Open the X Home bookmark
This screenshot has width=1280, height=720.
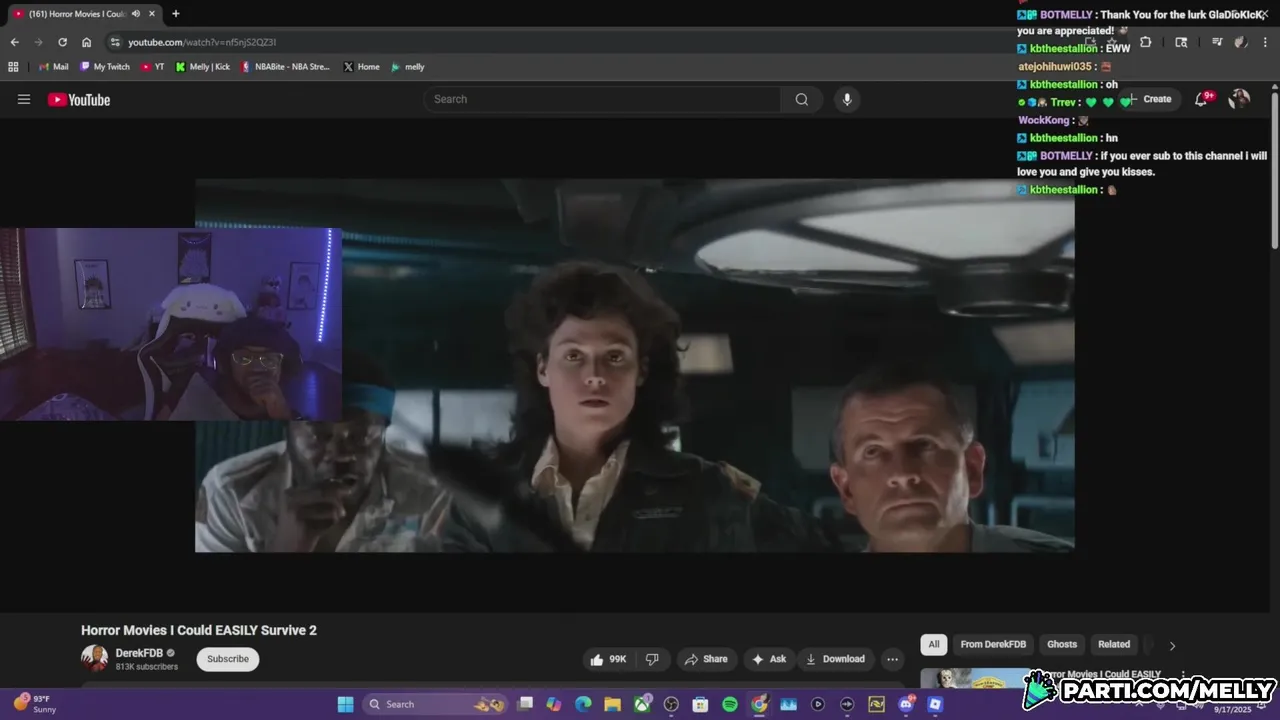[x=361, y=67]
